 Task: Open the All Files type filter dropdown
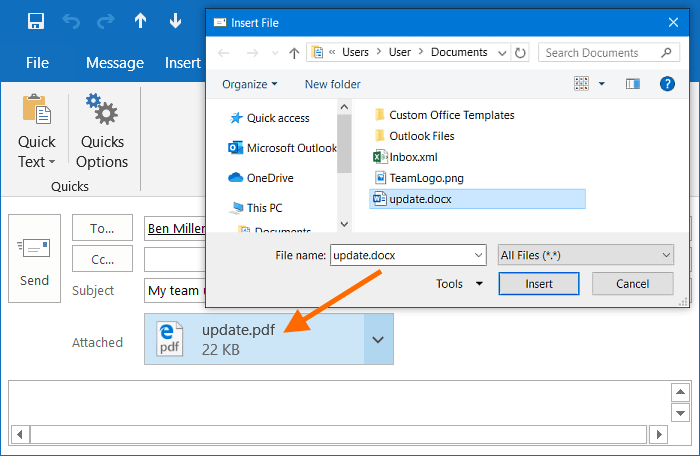point(585,255)
